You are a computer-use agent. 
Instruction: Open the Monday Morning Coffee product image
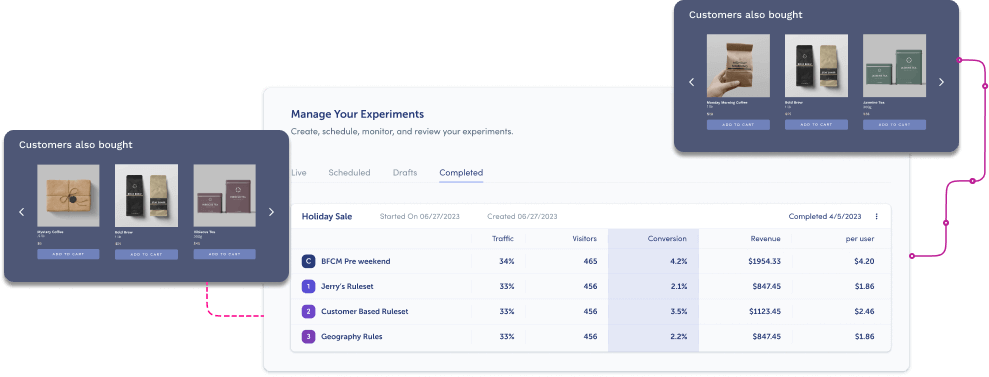738,66
